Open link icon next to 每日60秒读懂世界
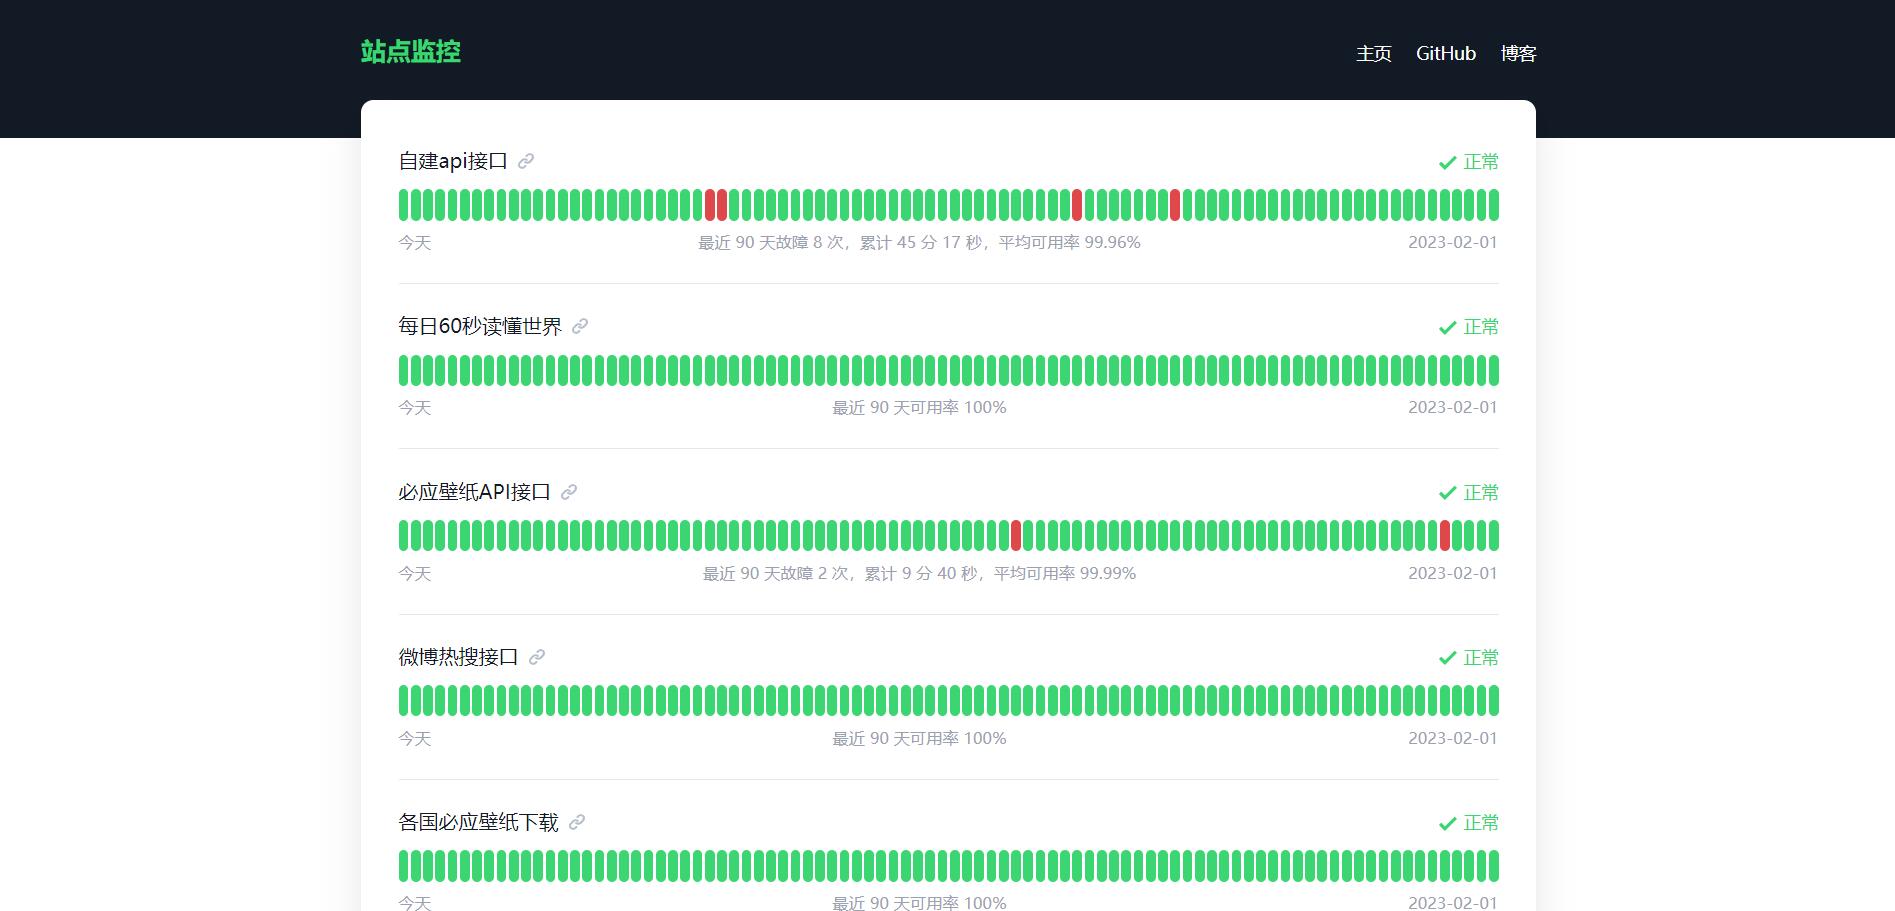Image resolution: width=1895 pixels, height=911 pixels. 580,326
